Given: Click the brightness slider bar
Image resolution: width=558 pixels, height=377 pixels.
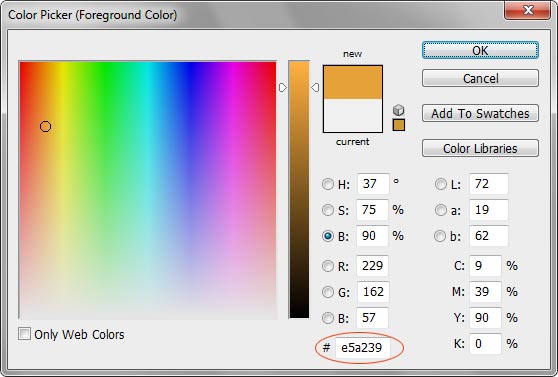Looking at the screenshot, I should [x=299, y=189].
